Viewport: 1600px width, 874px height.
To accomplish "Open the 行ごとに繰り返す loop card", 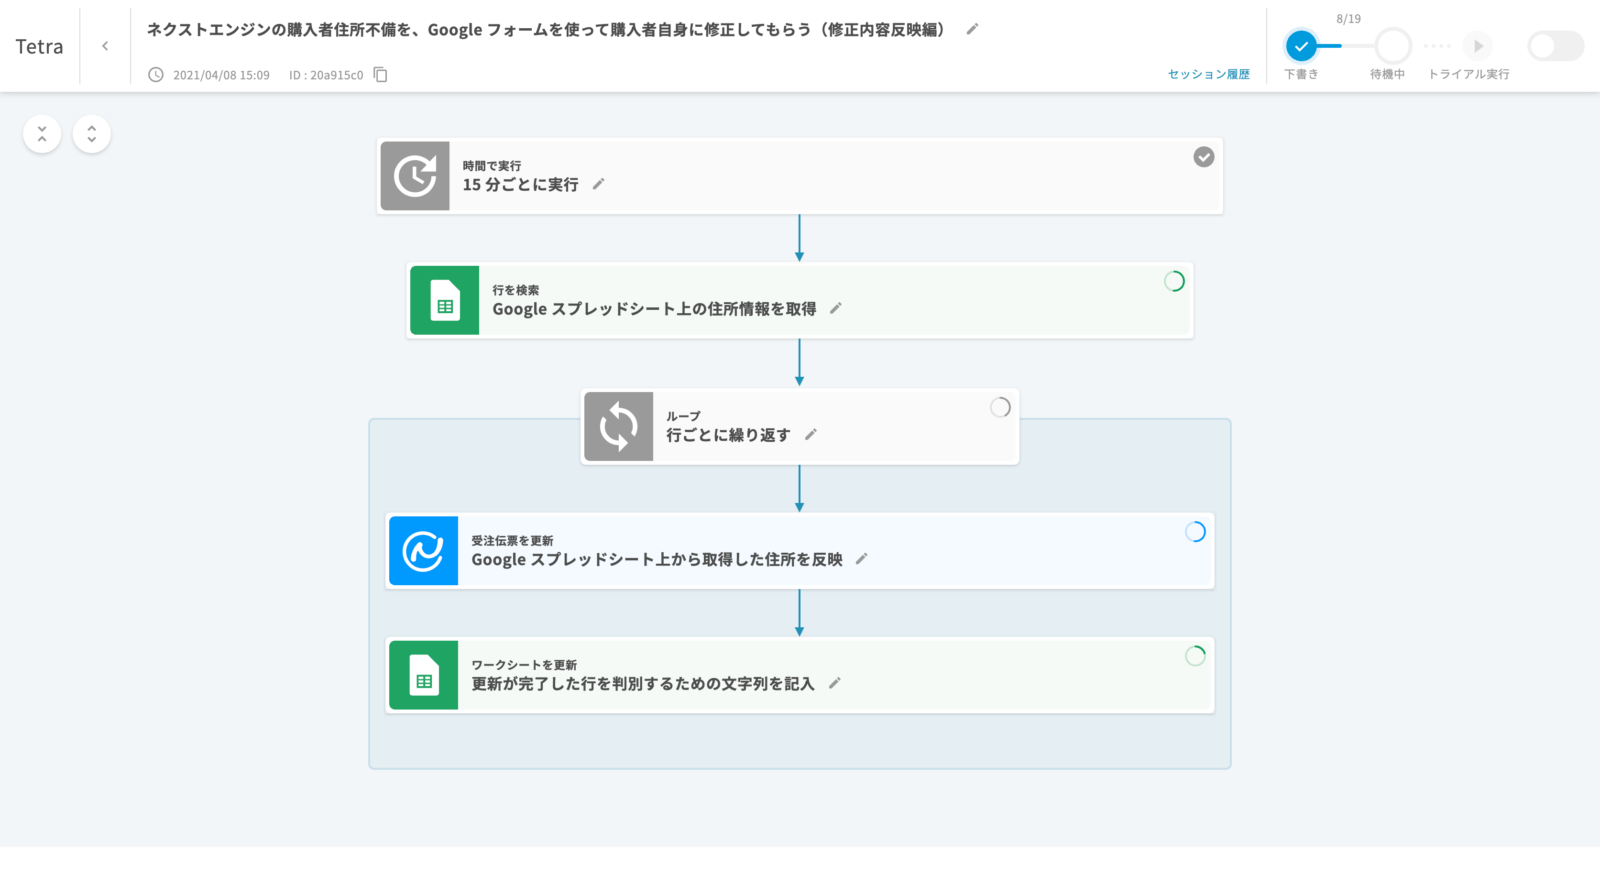I will [800, 426].
